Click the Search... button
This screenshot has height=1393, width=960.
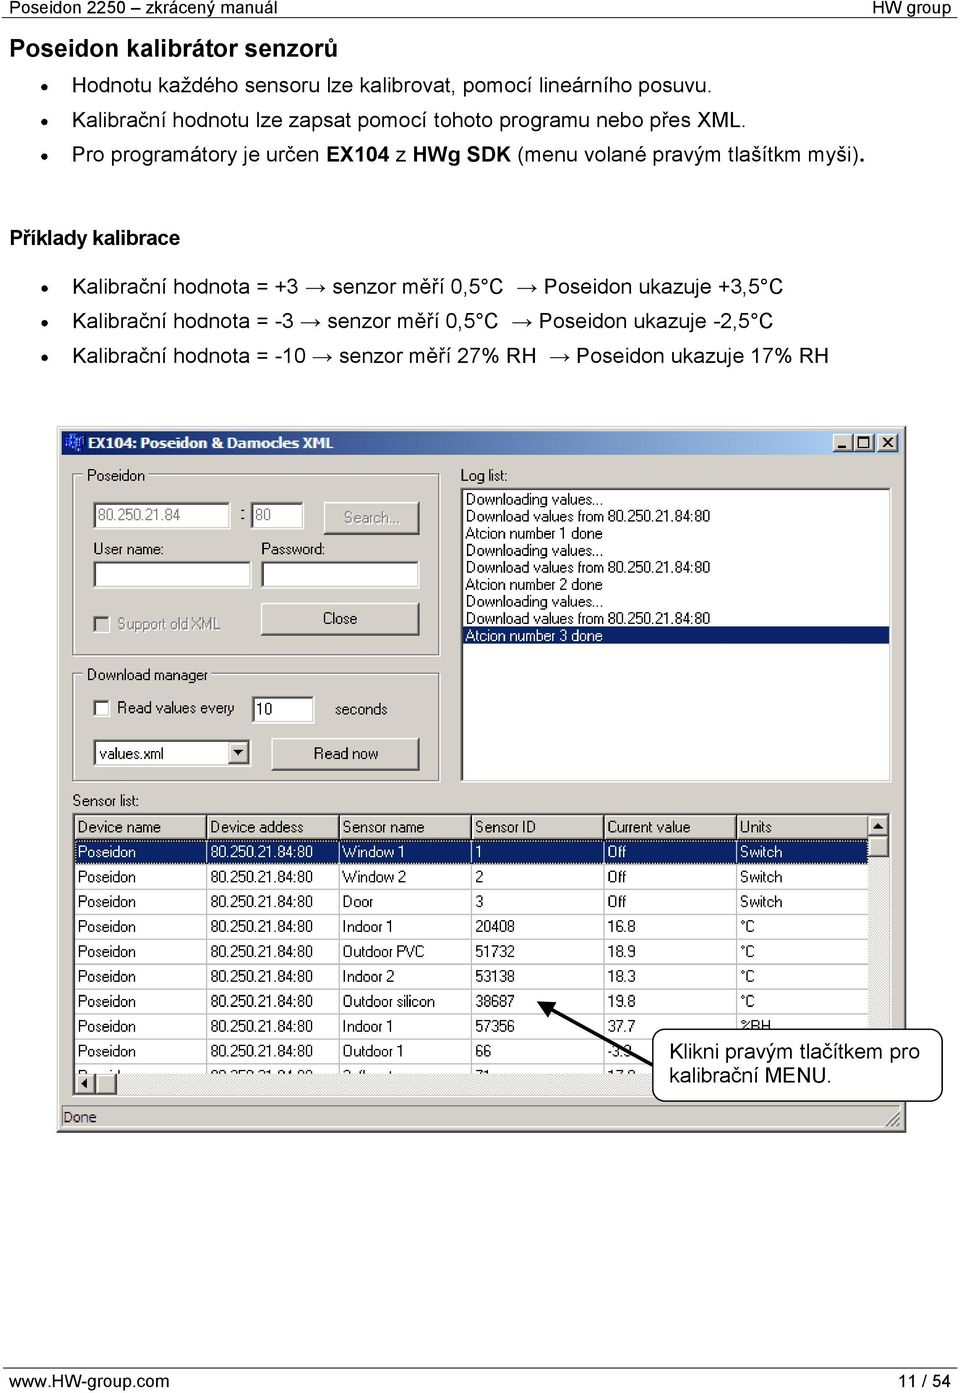(371, 517)
